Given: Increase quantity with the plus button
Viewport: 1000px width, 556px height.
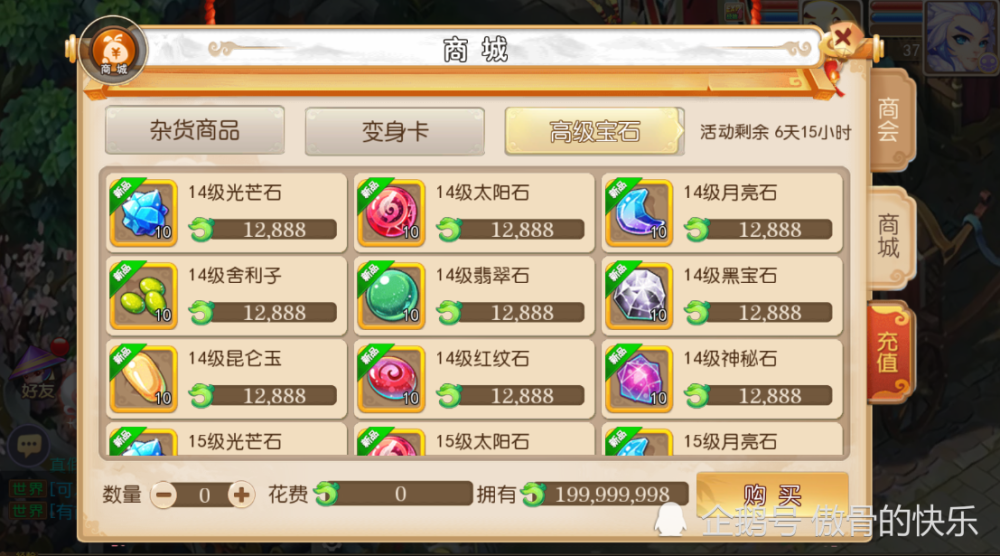Looking at the screenshot, I should pos(241,495).
